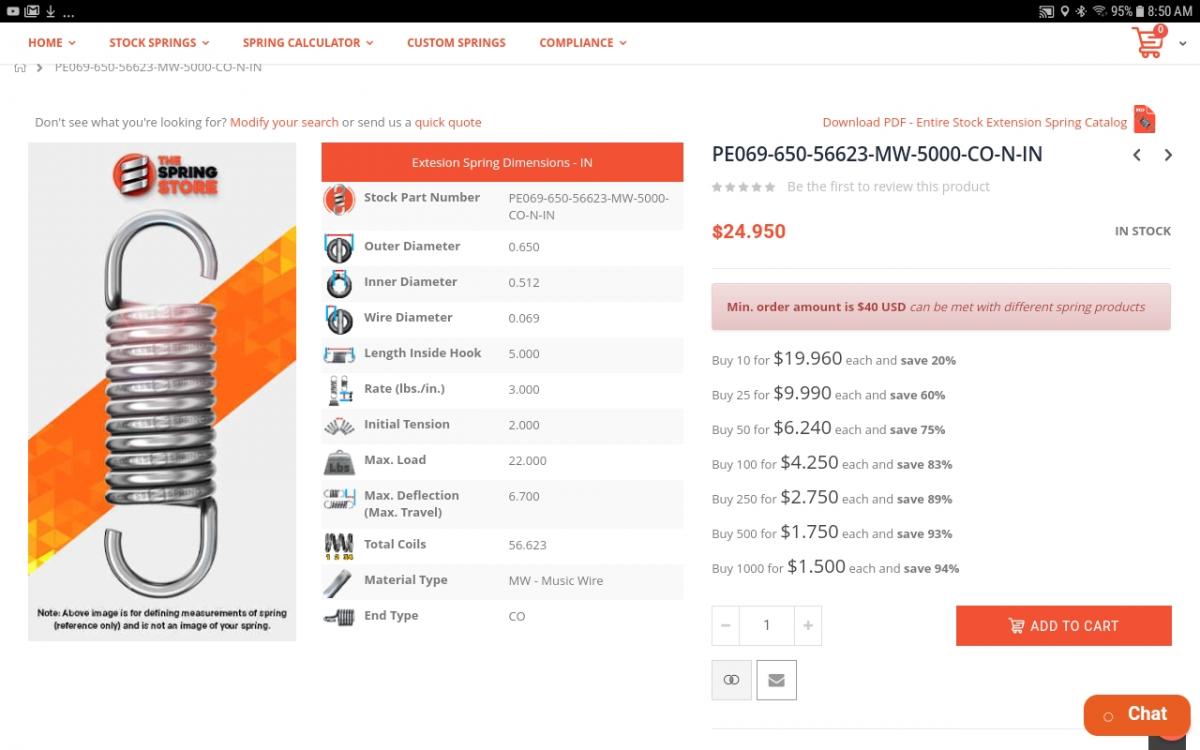This screenshot has width=1200, height=750.
Task: Click the compare product icon
Action: coord(731,680)
